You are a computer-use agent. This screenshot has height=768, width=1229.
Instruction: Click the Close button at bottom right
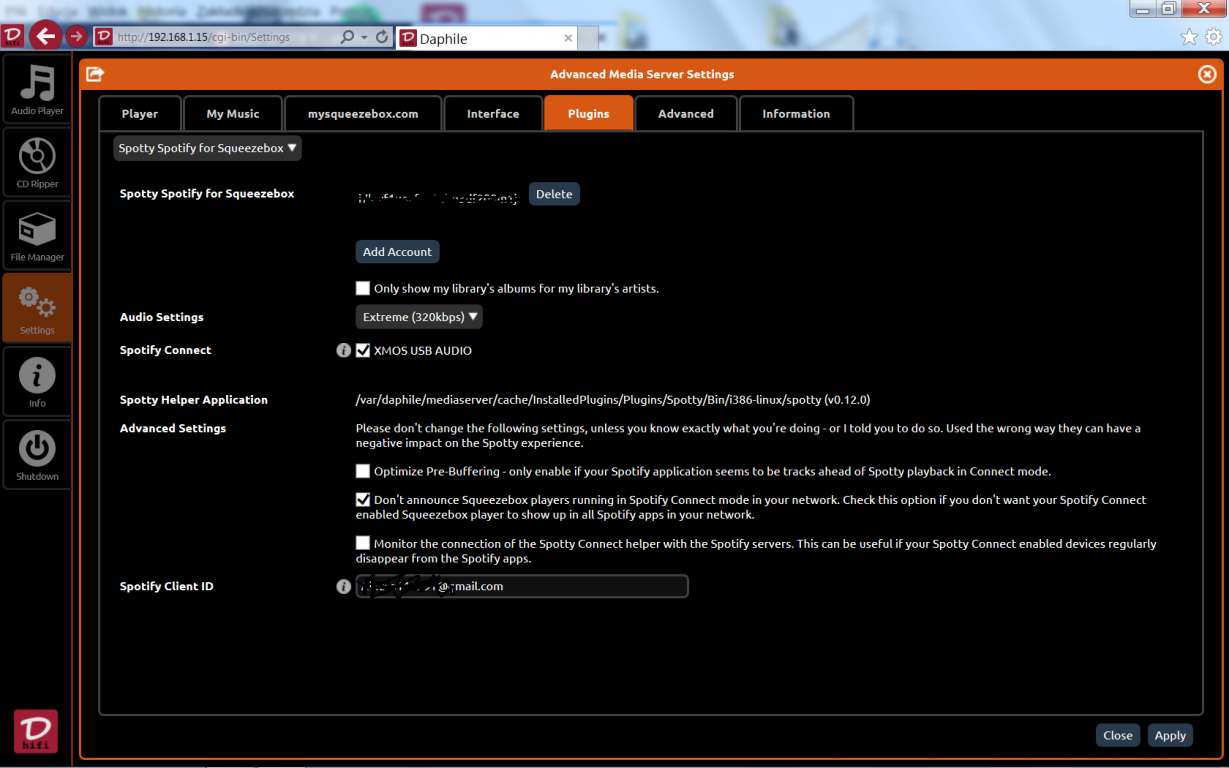(x=1118, y=735)
